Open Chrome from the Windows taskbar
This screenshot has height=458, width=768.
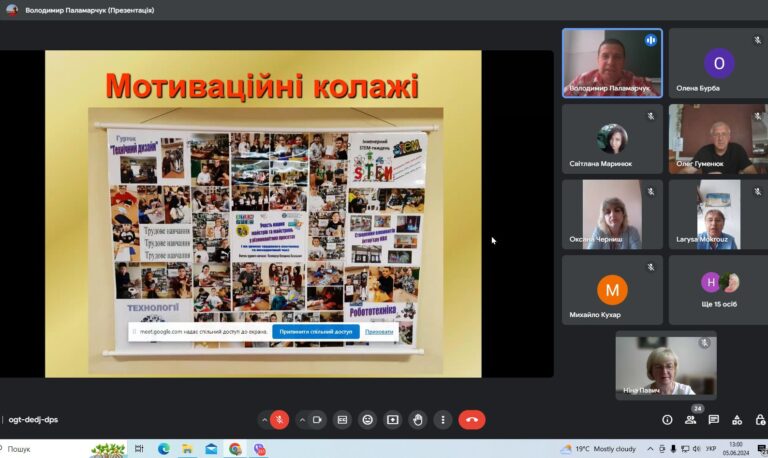(235, 449)
